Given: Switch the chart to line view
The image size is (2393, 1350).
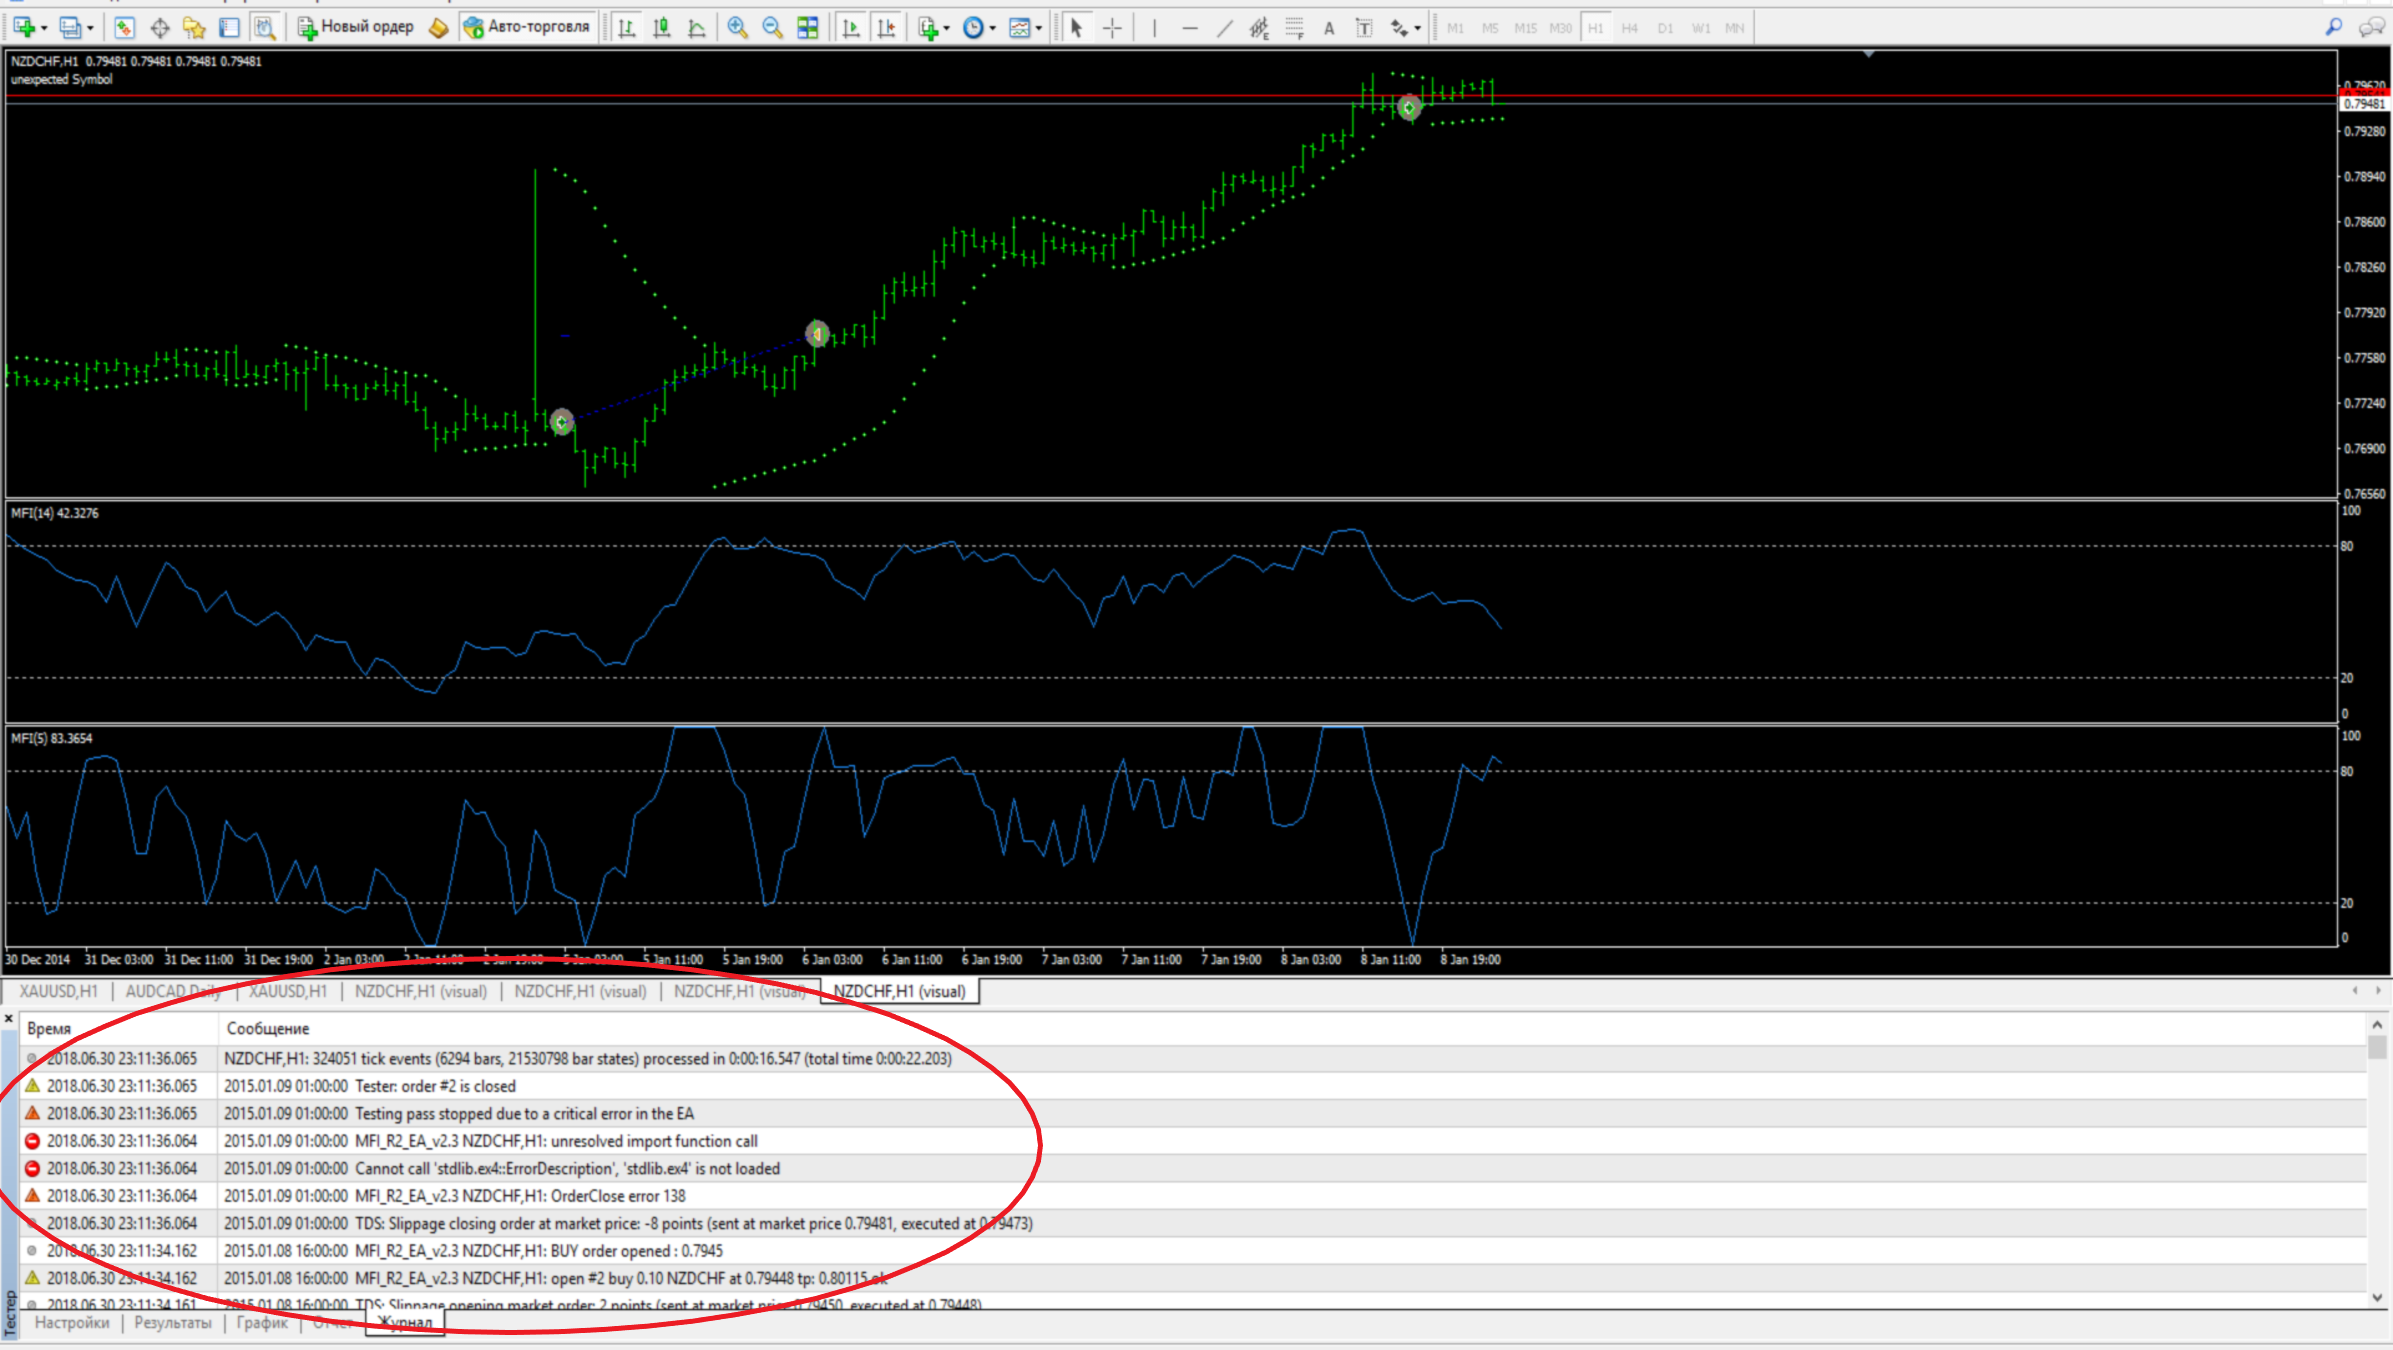Looking at the screenshot, I should (697, 28).
